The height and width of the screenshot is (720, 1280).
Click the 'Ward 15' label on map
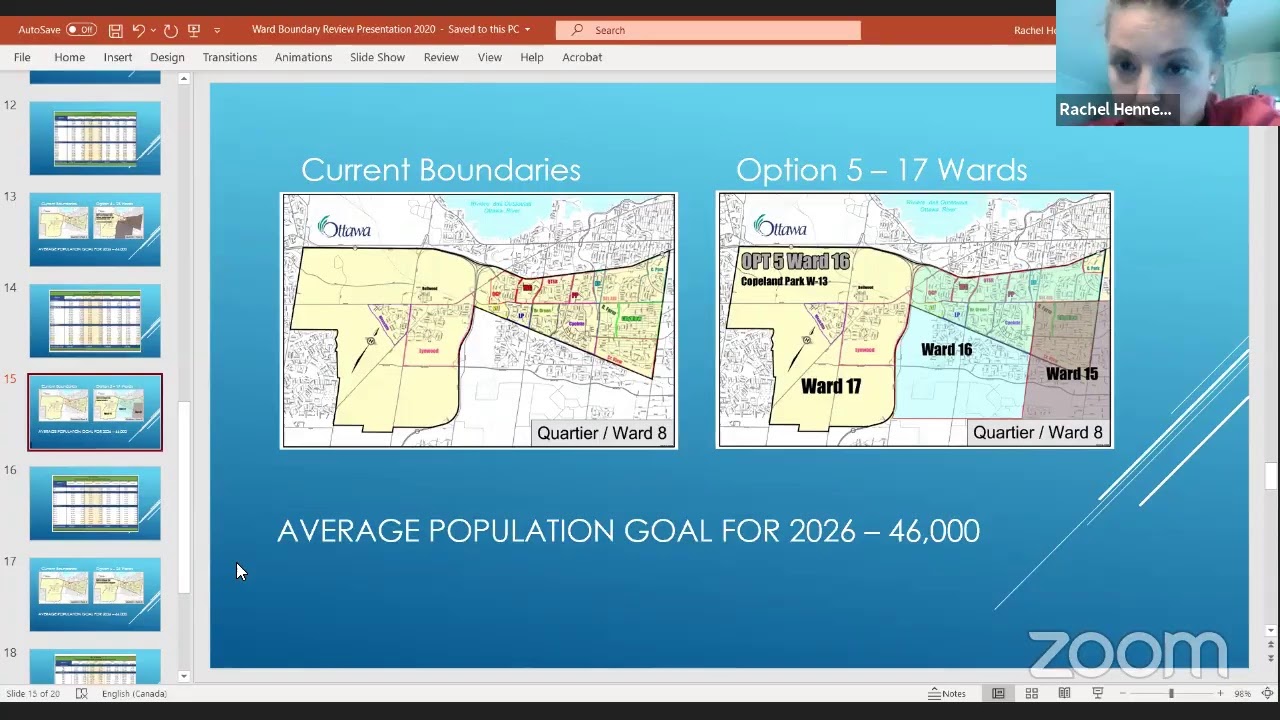pyautogui.click(x=1072, y=374)
